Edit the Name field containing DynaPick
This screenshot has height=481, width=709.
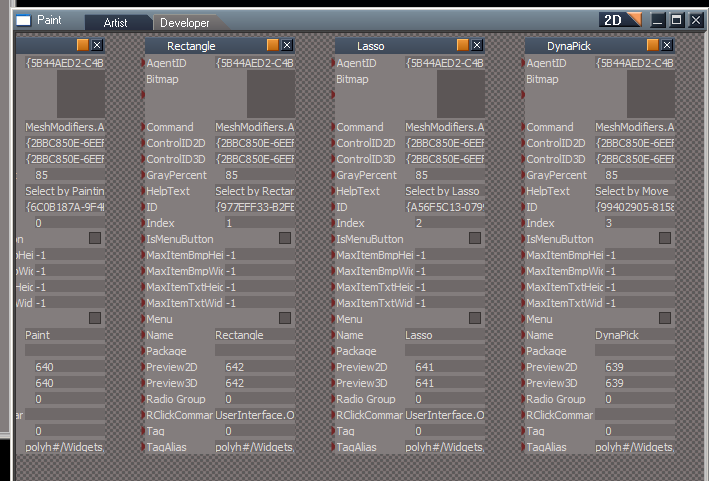coord(634,335)
